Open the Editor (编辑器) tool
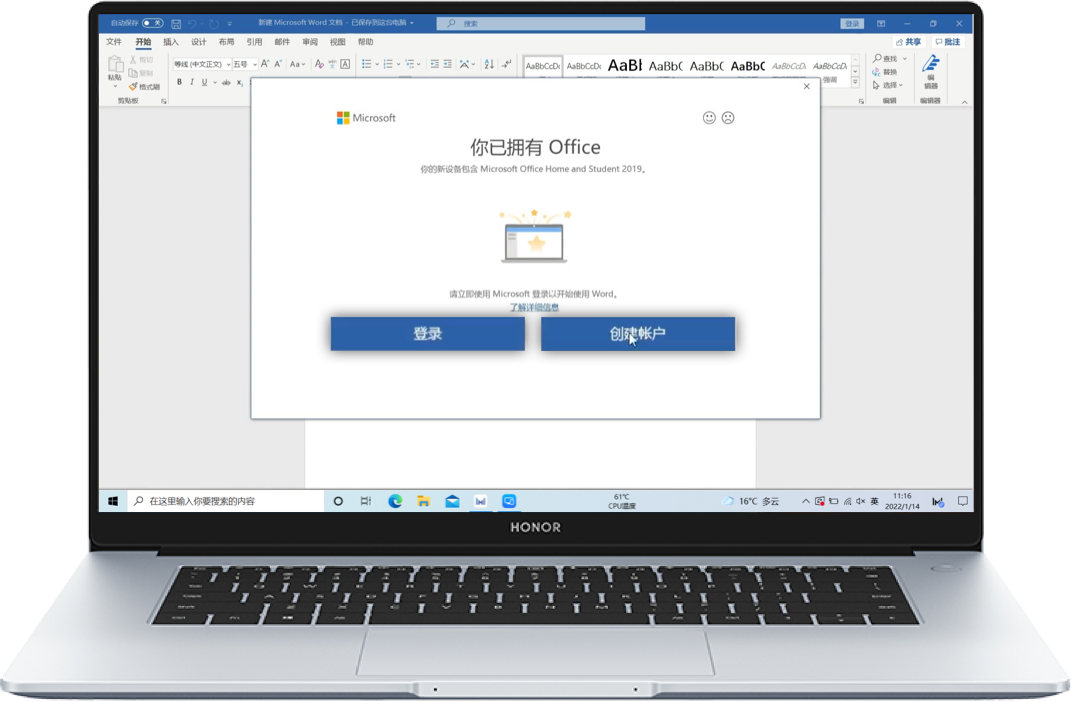 coord(930,72)
